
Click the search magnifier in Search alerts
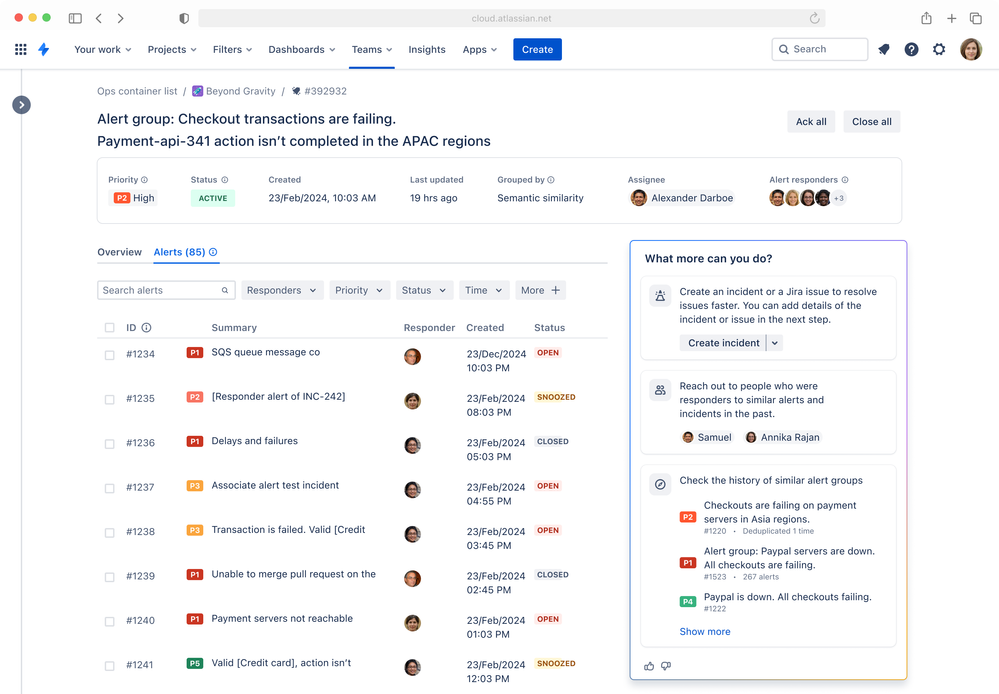225,290
